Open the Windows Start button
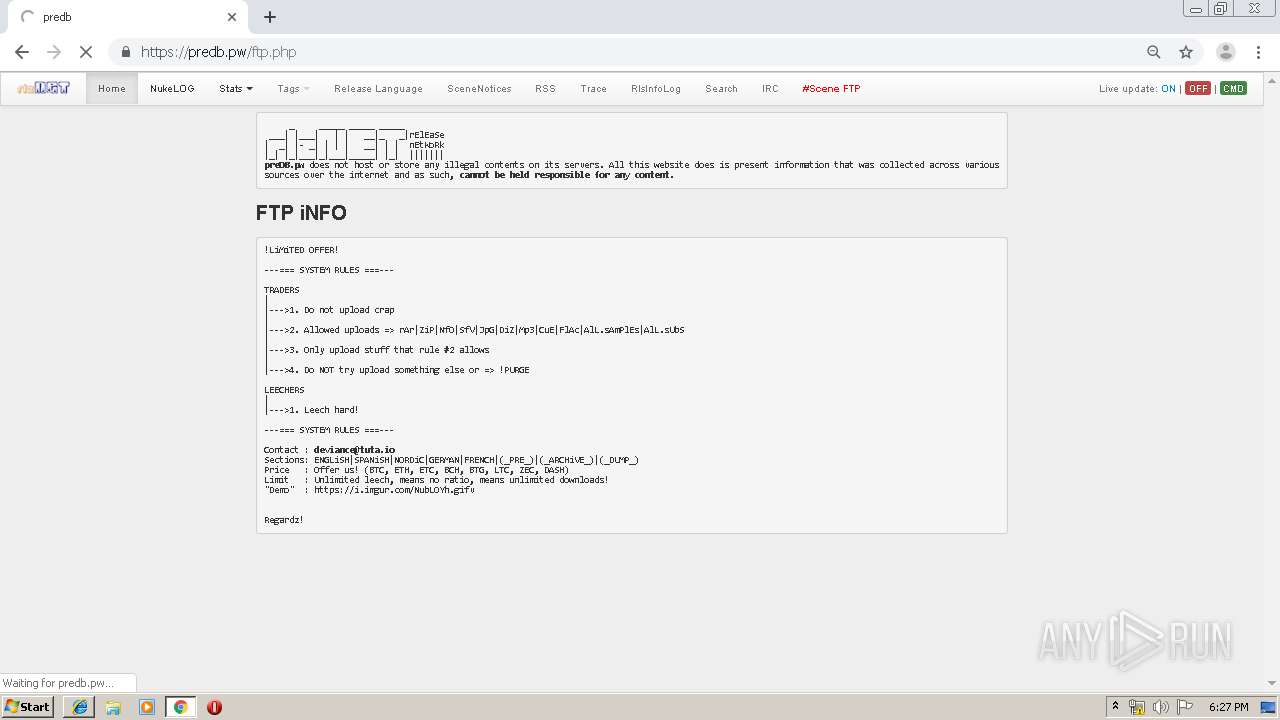 [28, 707]
